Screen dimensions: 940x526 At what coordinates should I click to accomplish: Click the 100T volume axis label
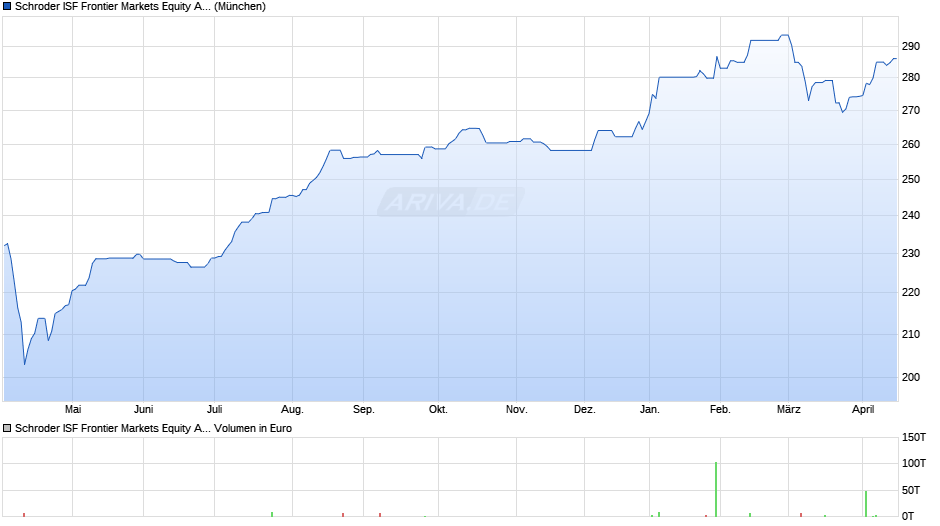tap(914, 464)
